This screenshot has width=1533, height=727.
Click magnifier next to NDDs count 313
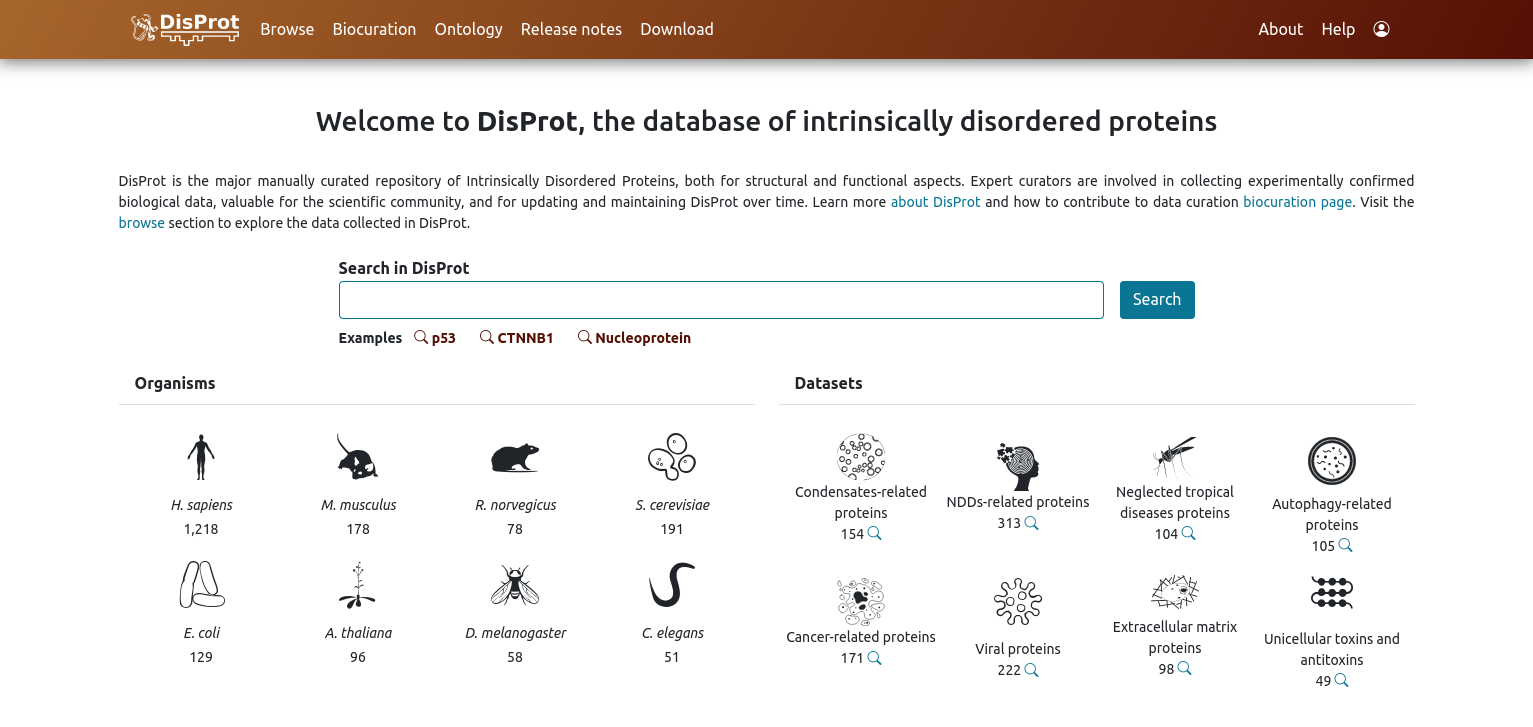(x=1032, y=522)
